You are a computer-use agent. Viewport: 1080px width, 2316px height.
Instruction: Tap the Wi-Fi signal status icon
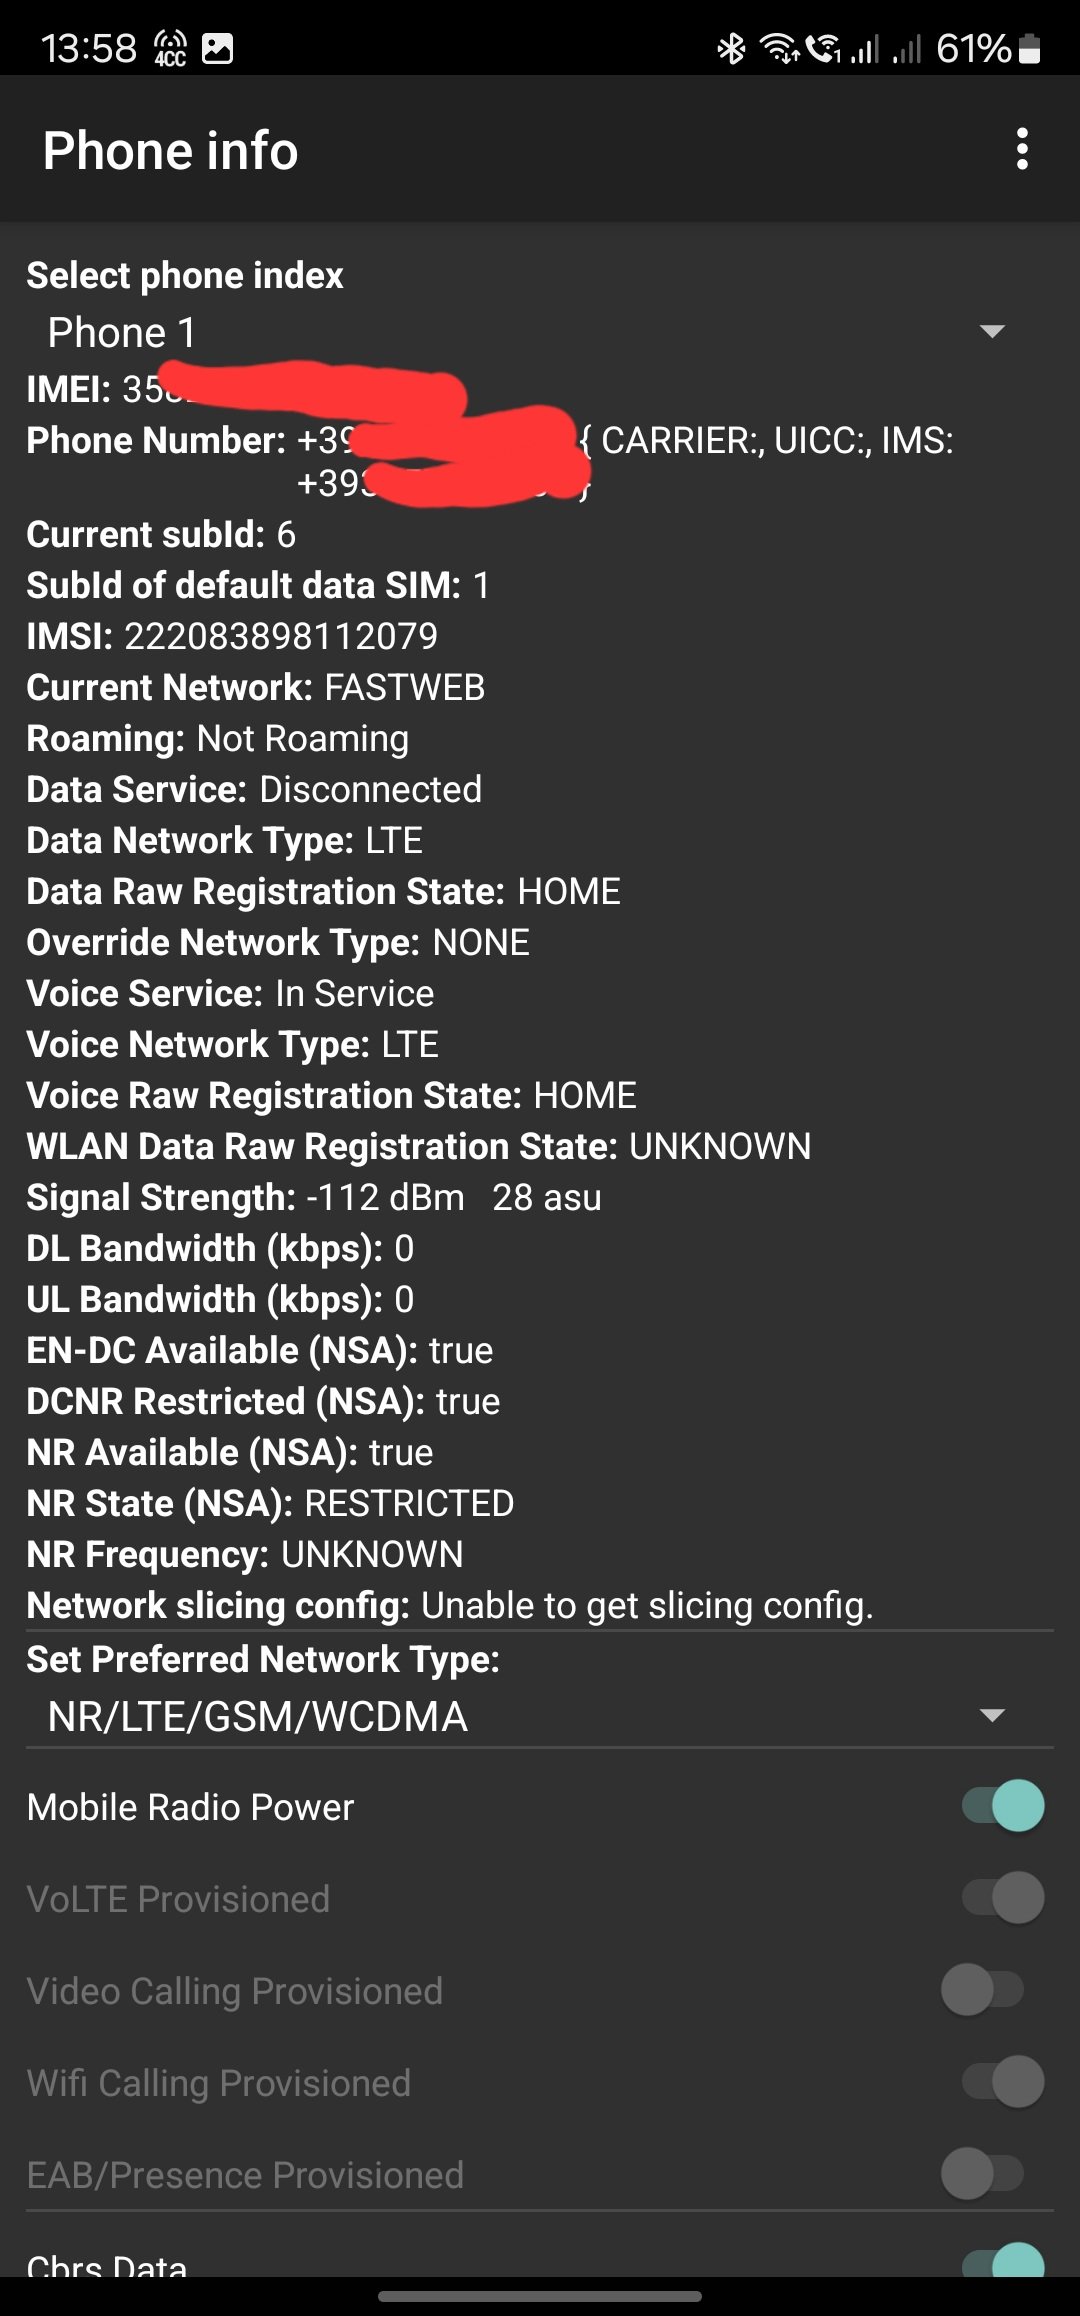(x=779, y=48)
